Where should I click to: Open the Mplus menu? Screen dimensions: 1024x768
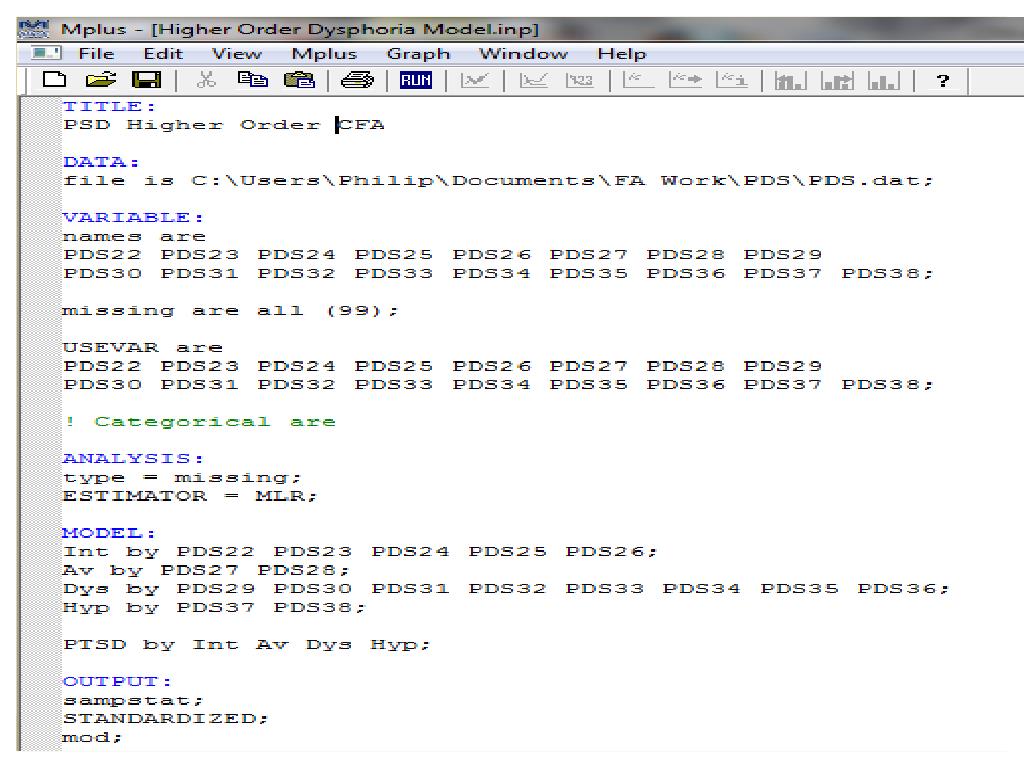coord(324,54)
